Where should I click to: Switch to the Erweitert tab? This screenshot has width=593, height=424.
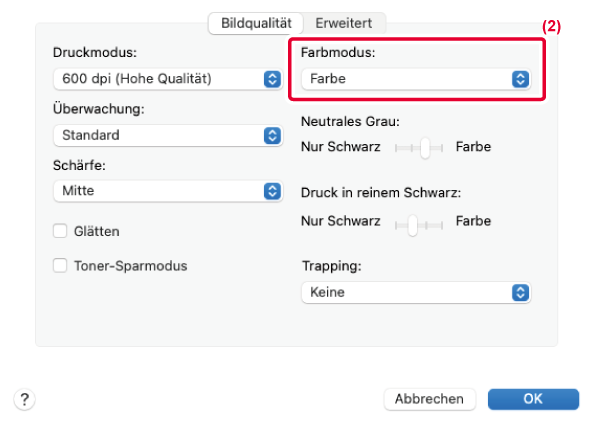(344, 23)
